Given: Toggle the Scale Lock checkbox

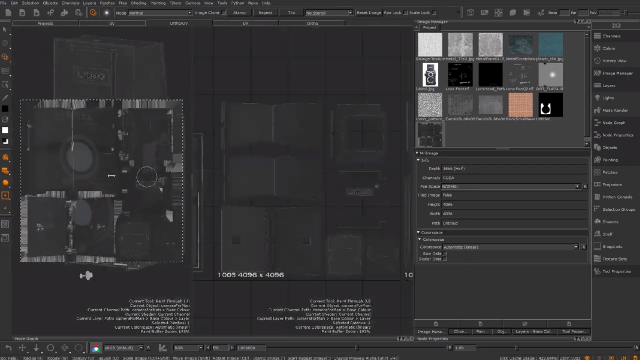Looking at the screenshot, I should click(x=434, y=13).
